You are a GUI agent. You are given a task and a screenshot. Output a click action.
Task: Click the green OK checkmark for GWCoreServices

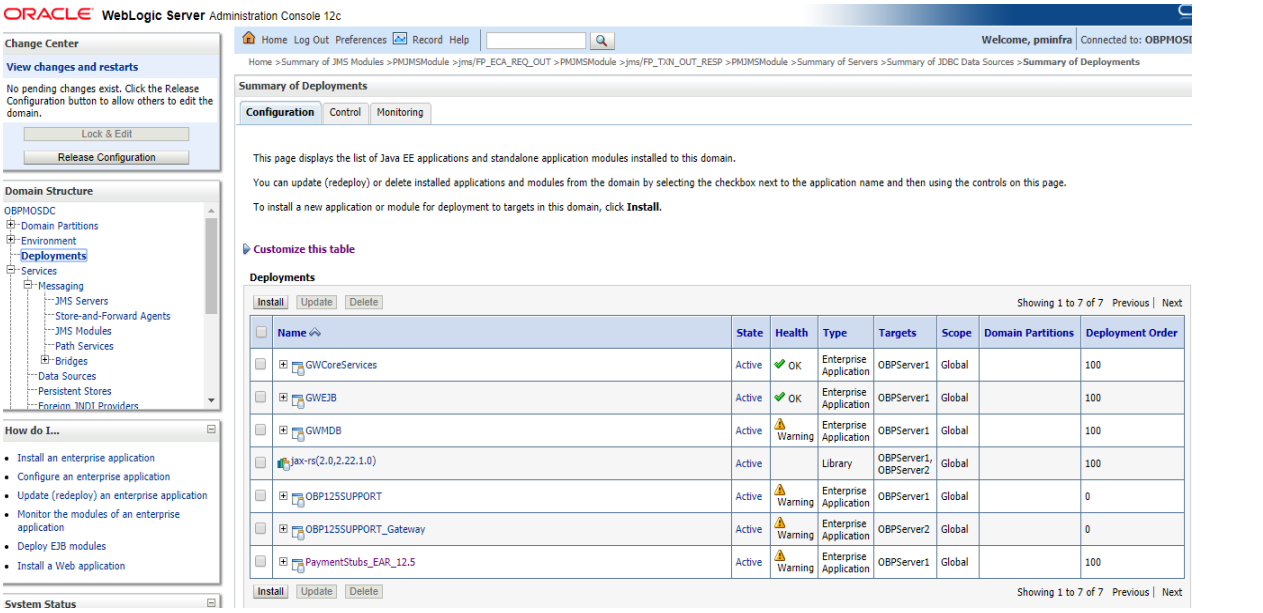click(x=780, y=364)
